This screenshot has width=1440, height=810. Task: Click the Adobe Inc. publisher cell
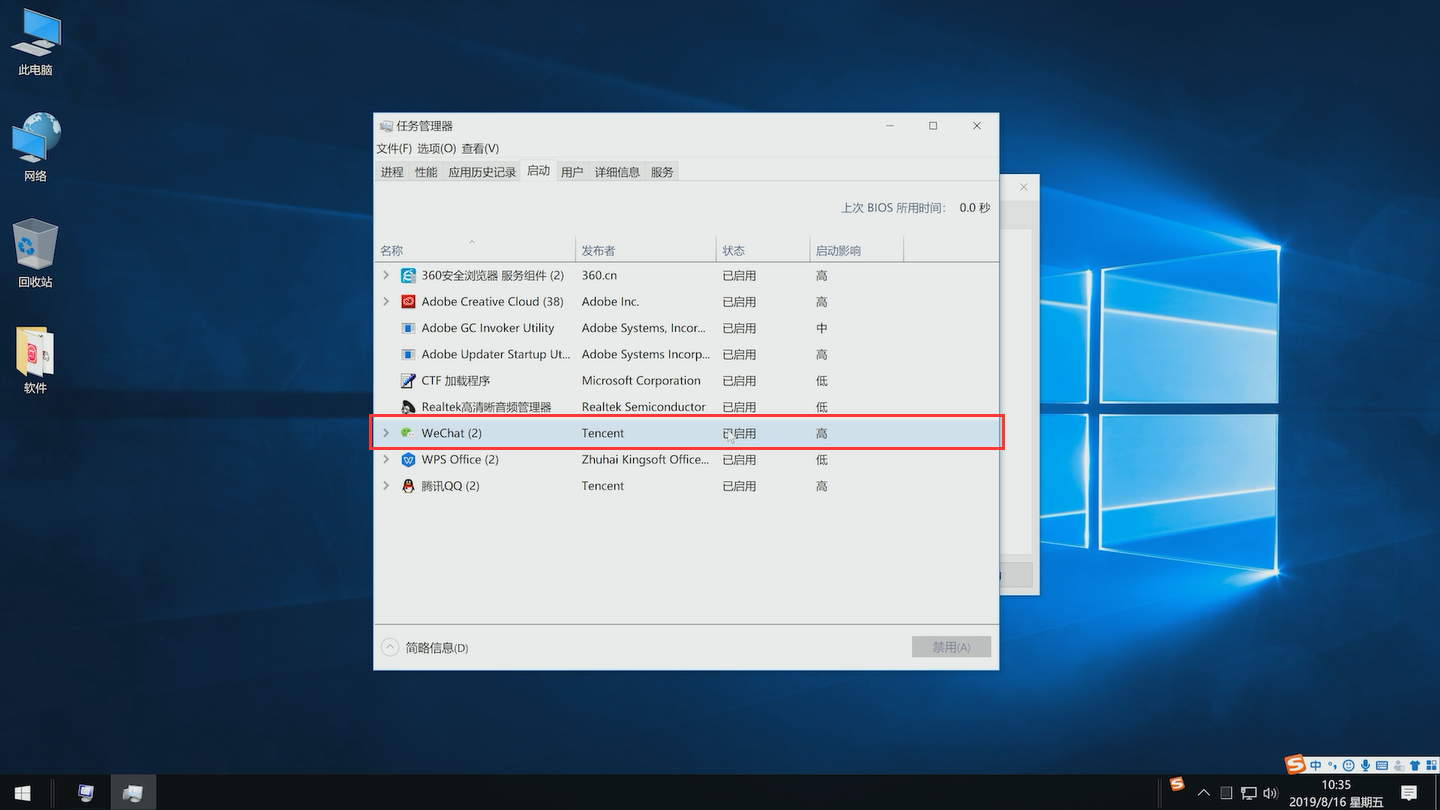[x=610, y=301]
